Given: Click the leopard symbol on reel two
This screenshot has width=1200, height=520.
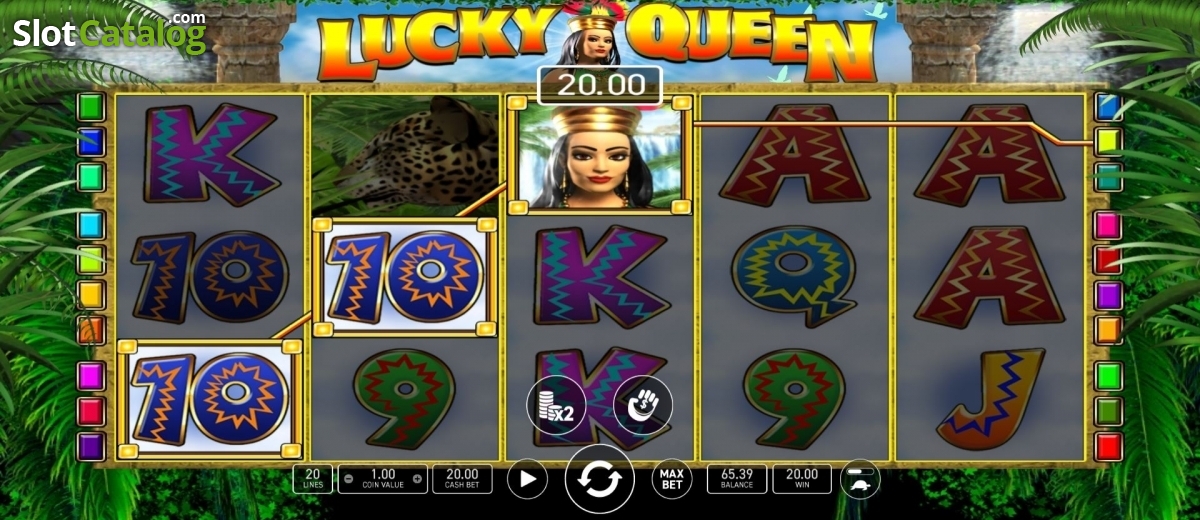Looking at the screenshot, I should [x=405, y=155].
